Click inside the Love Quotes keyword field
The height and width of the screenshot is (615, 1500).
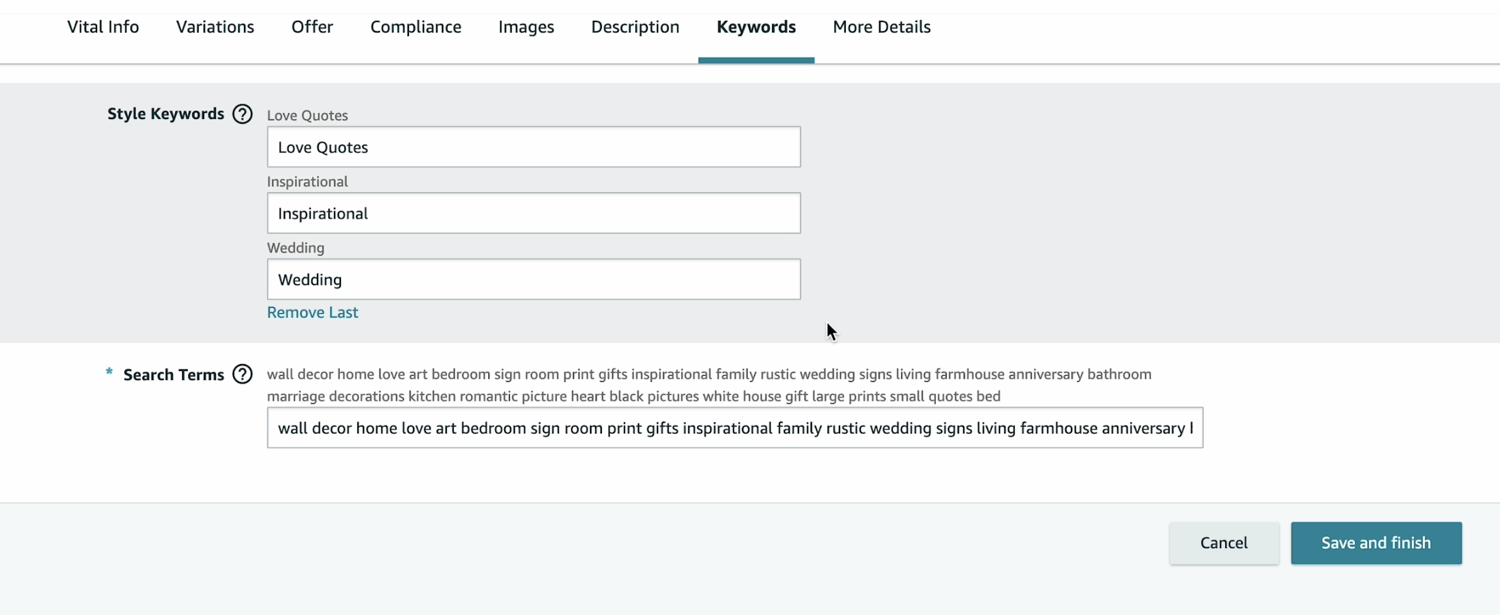coord(533,146)
